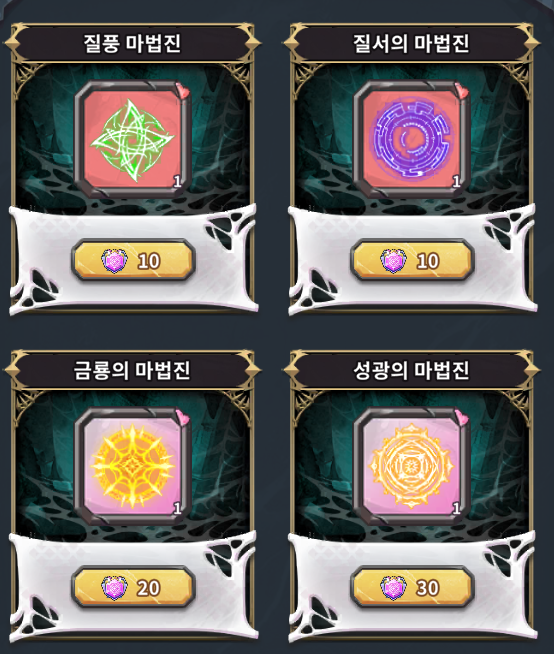Click the gem currency icon on 질서의 price
Viewport: 554px width, 654px height.
click(393, 261)
